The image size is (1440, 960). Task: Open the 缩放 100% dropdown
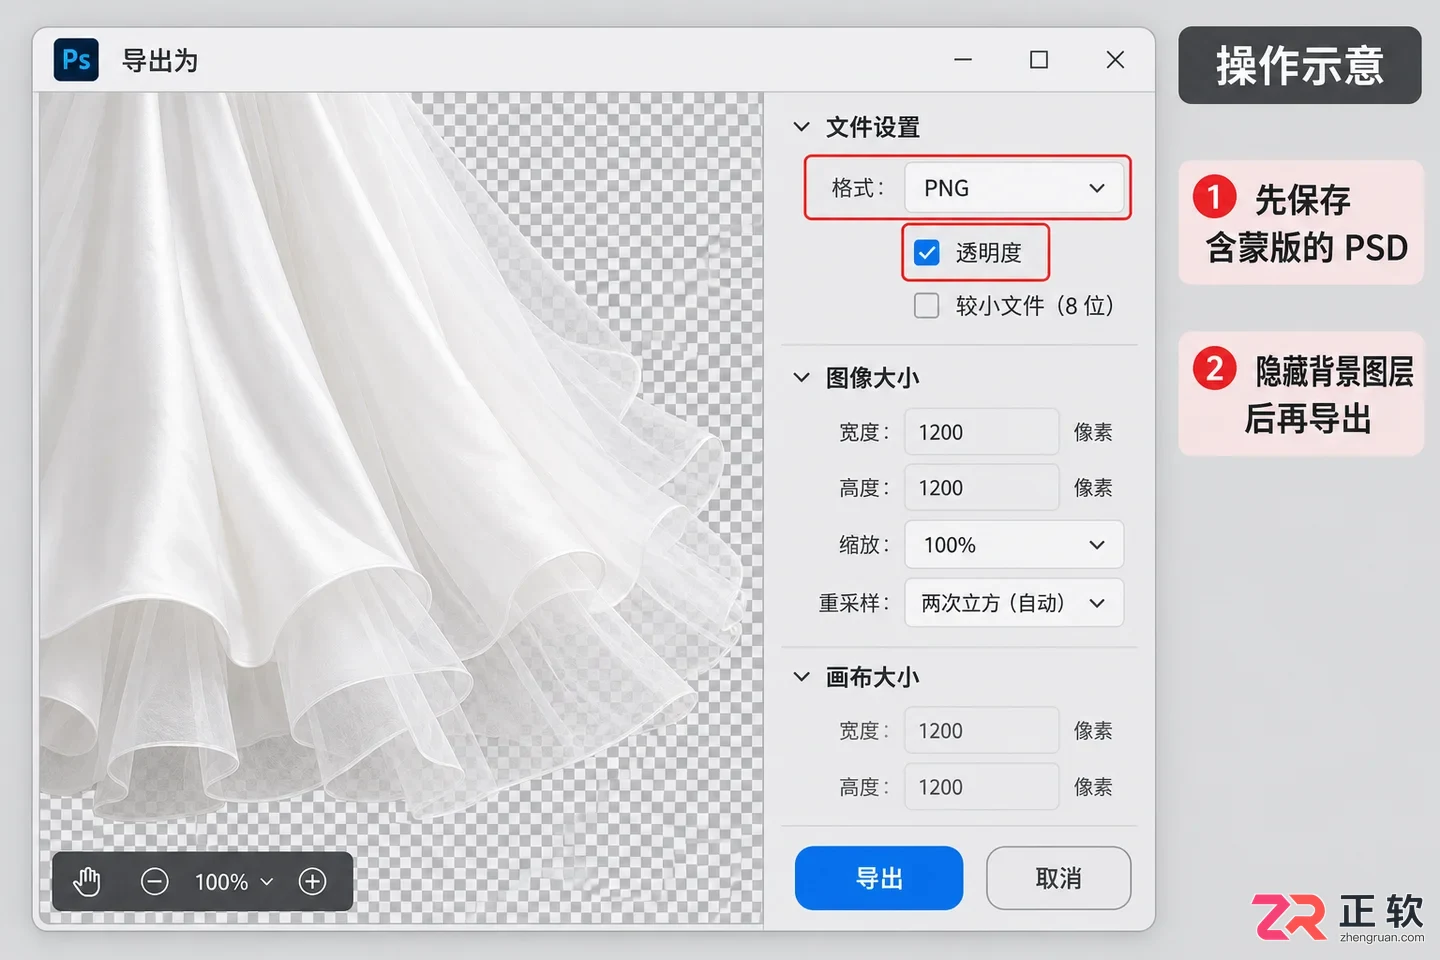[x=1014, y=545]
